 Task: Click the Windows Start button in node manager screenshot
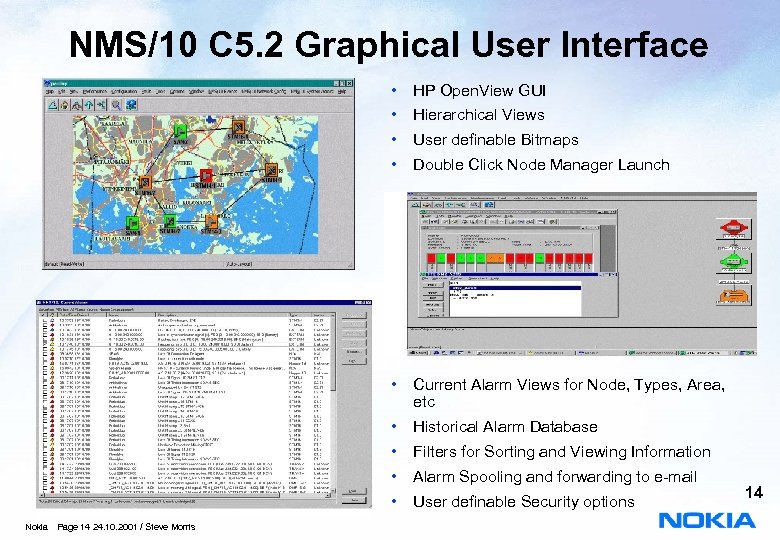[x=418, y=353]
